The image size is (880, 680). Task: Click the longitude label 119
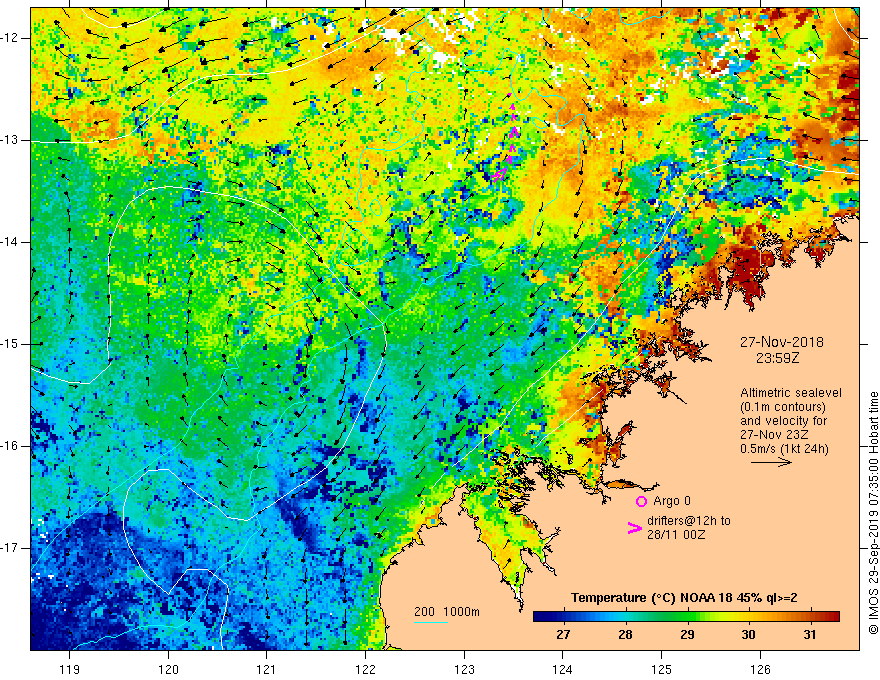coord(70,669)
